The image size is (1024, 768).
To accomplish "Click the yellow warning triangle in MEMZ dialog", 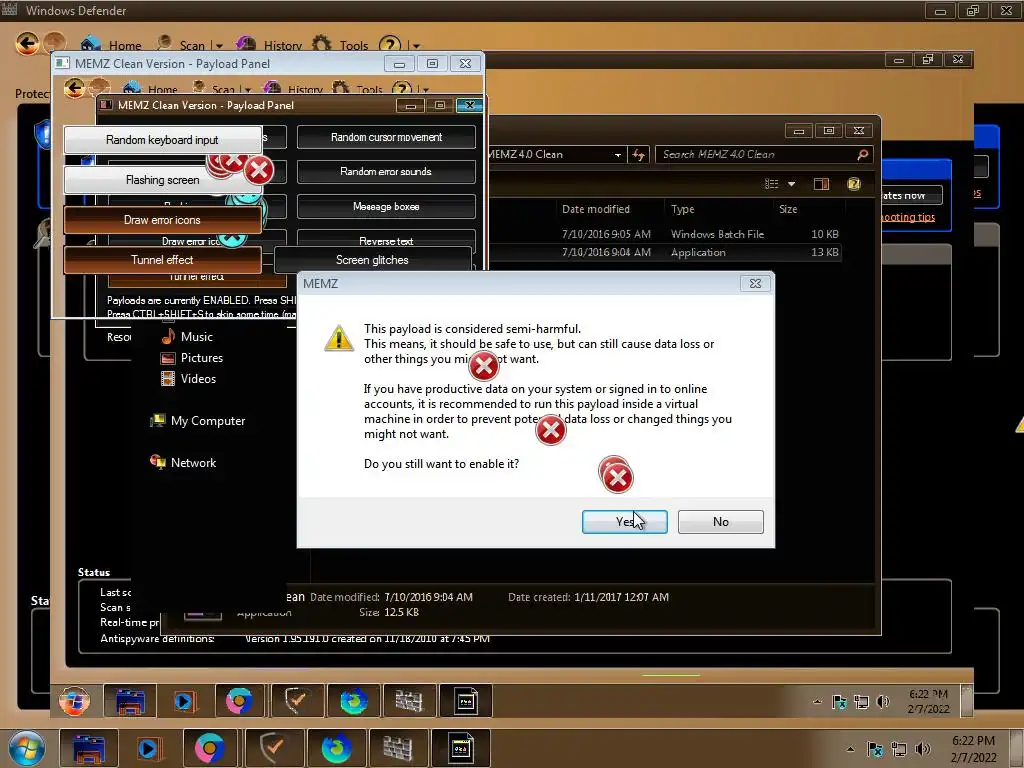I will [x=339, y=338].
